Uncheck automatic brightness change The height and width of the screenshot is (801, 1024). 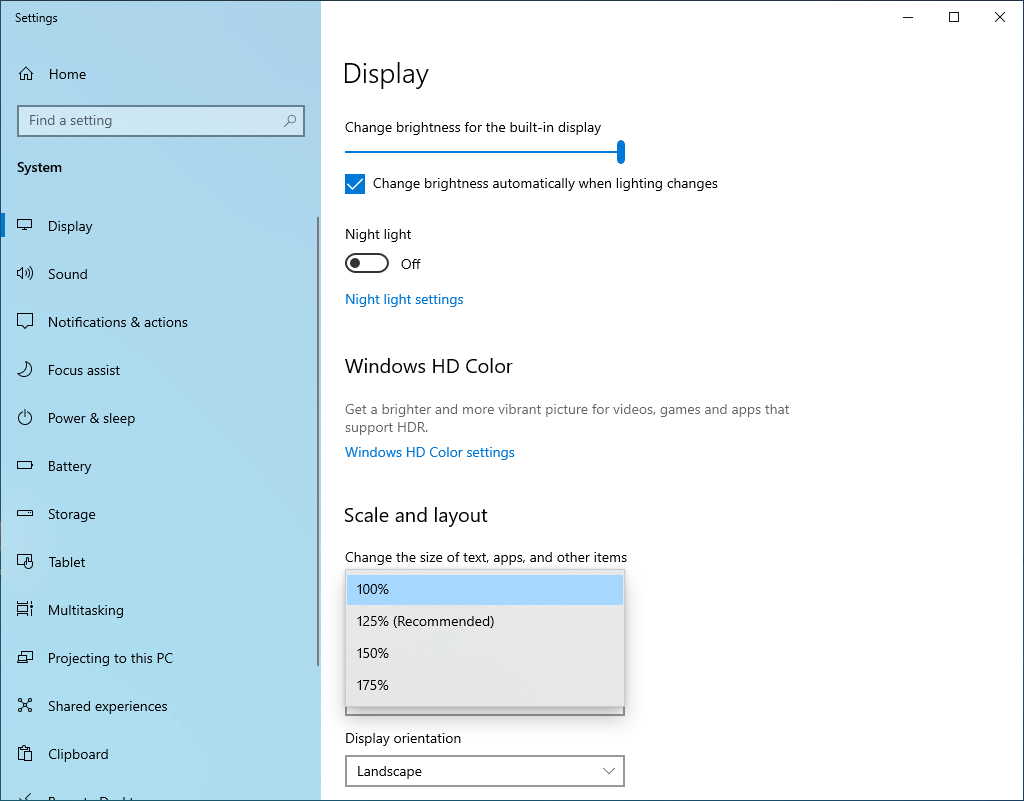(355, 183)
